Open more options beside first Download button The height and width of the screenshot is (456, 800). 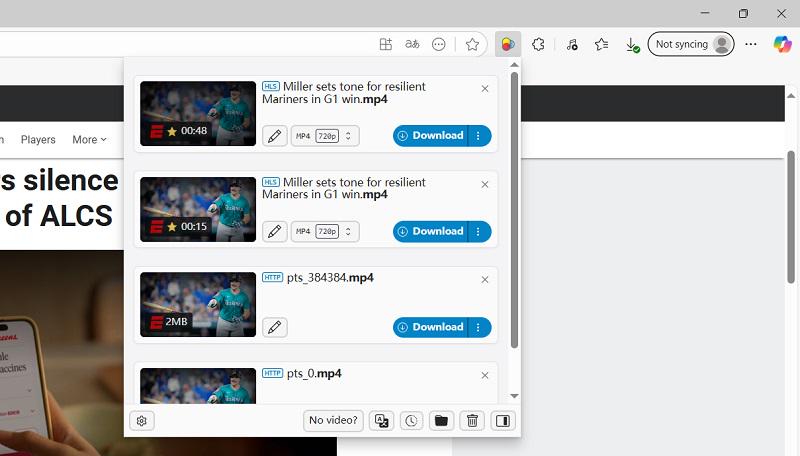coord(479,136)
